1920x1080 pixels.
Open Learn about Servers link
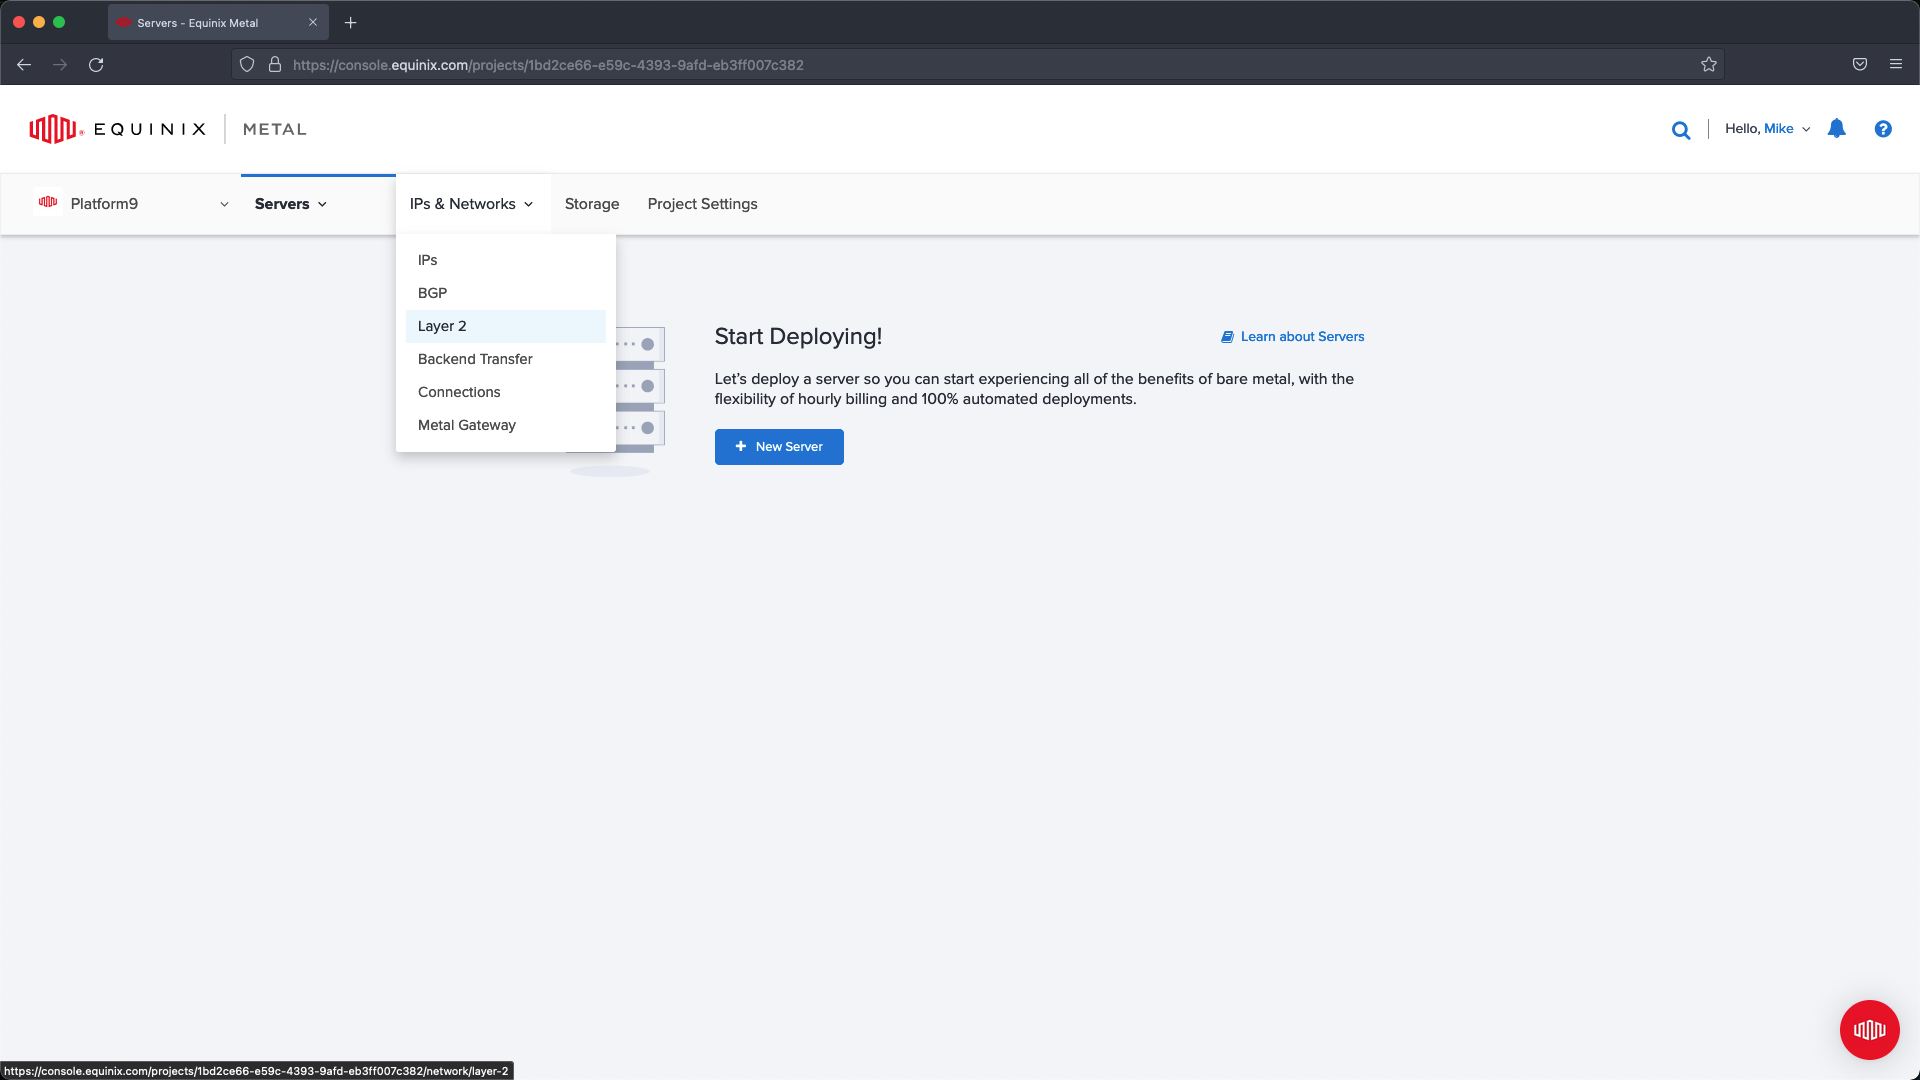pos(1292,337)
